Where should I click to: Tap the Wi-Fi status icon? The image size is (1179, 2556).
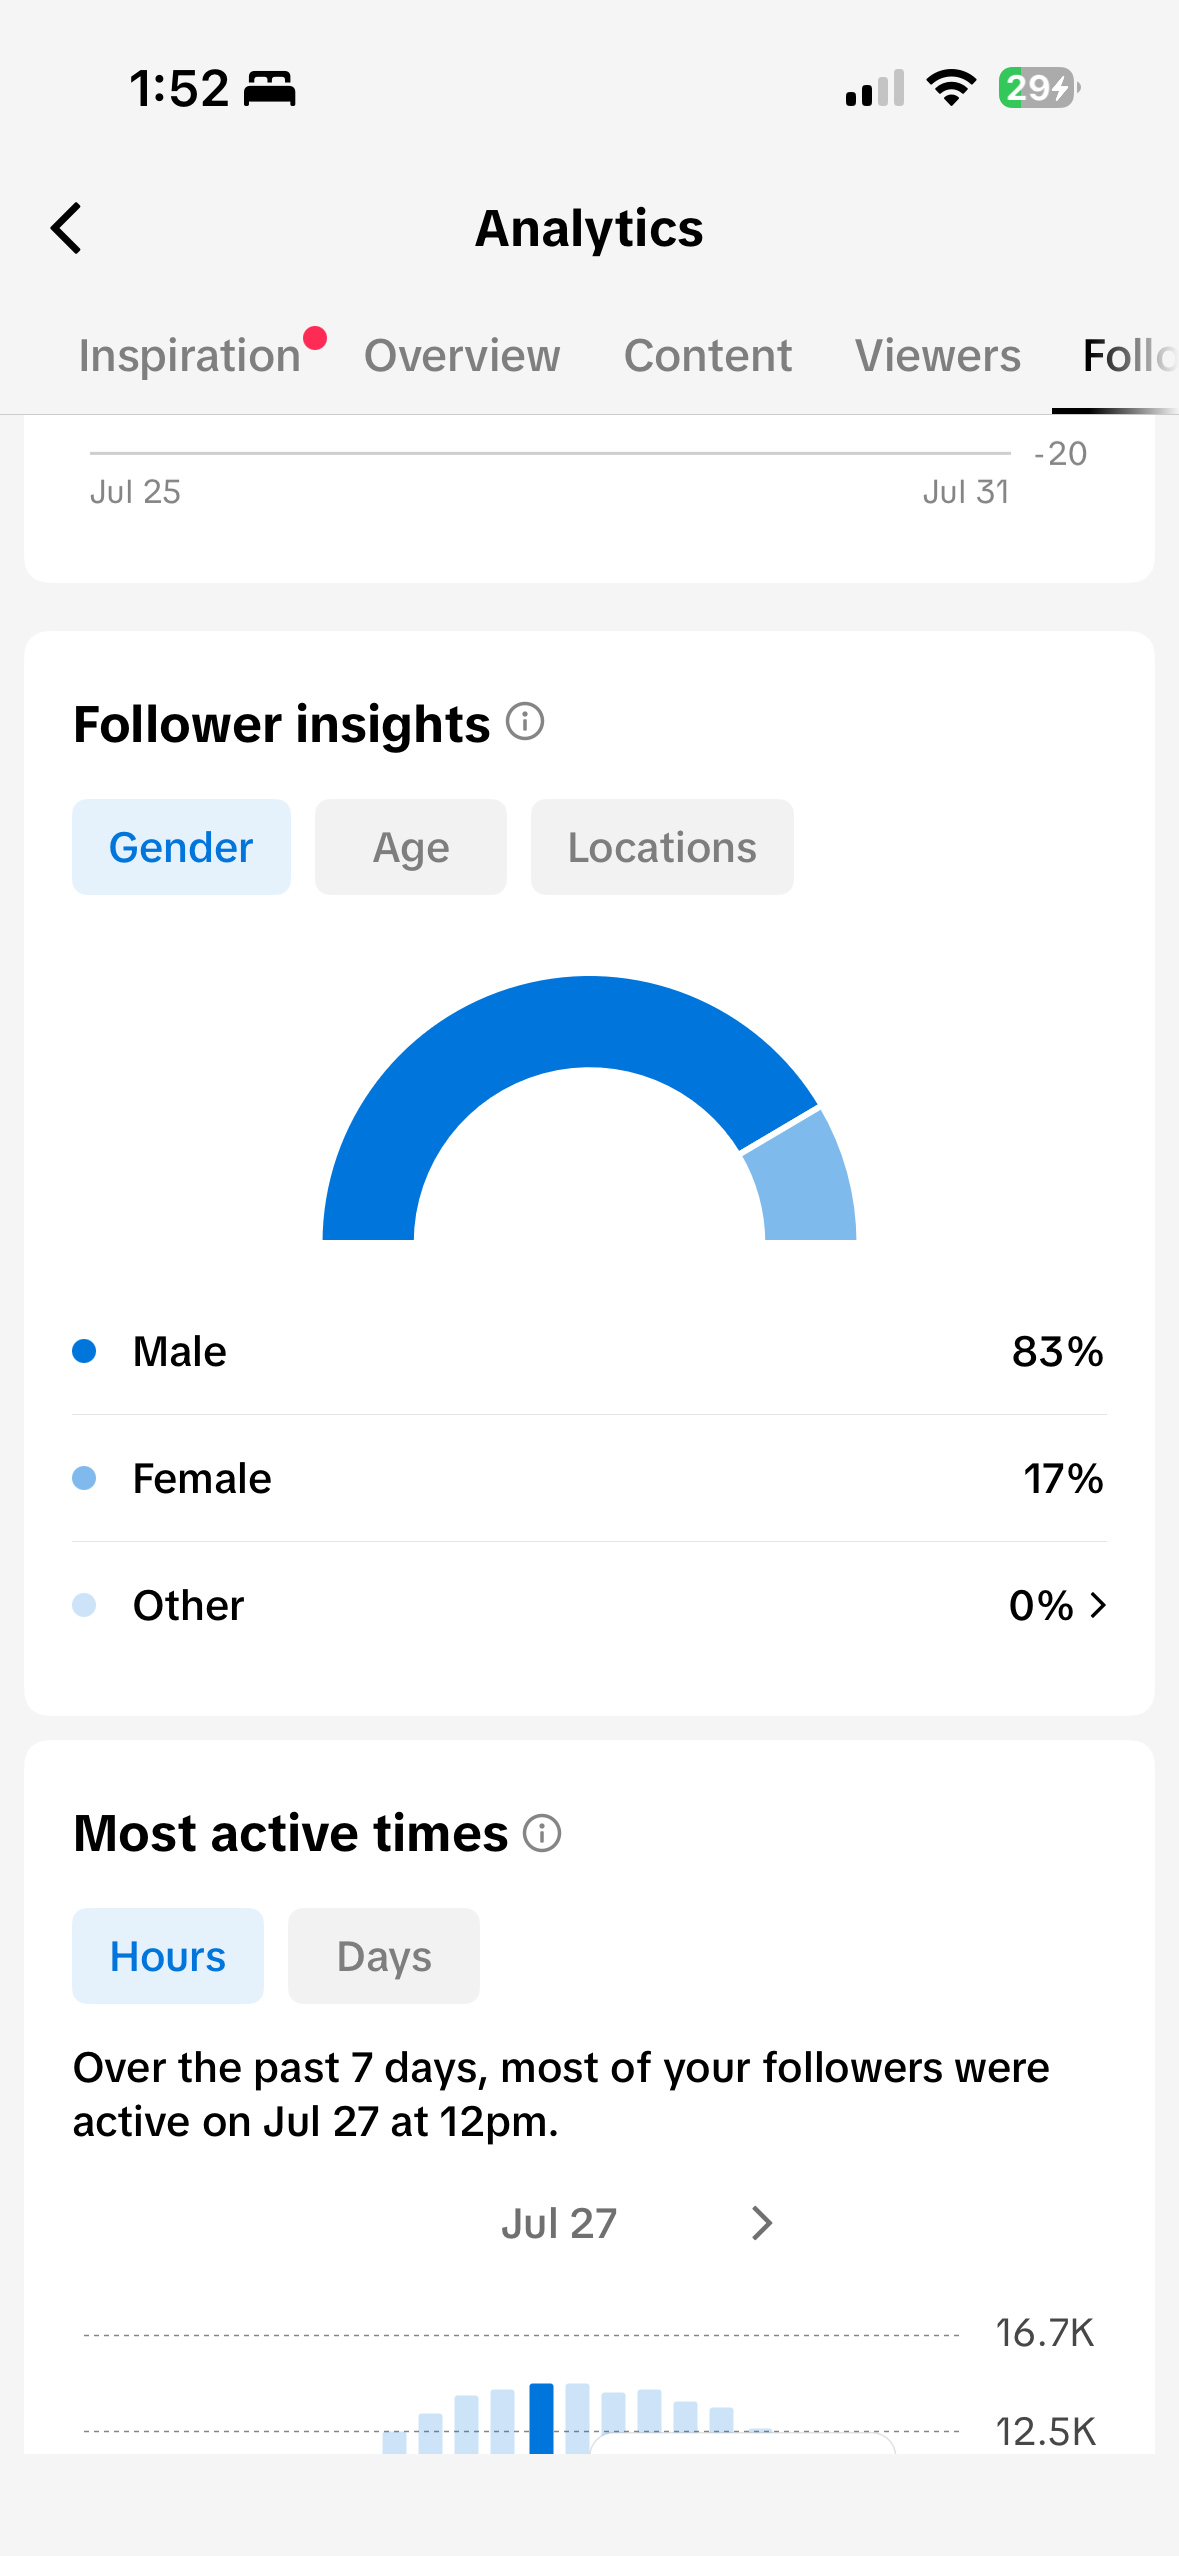click(x=952, y=88)
